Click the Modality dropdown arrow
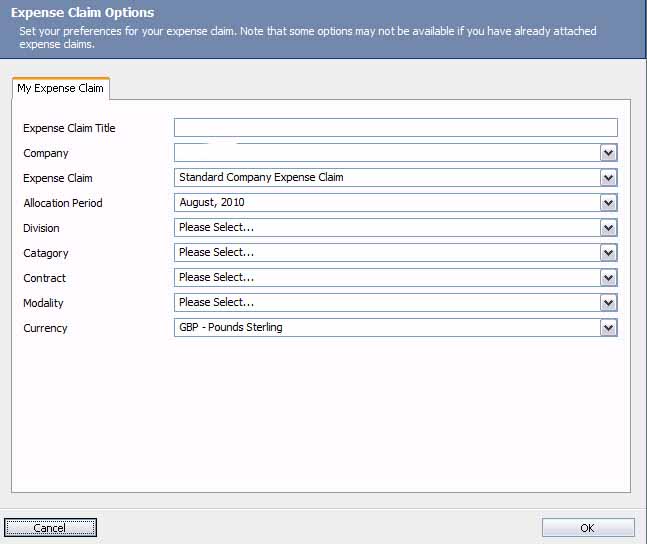 608,303
